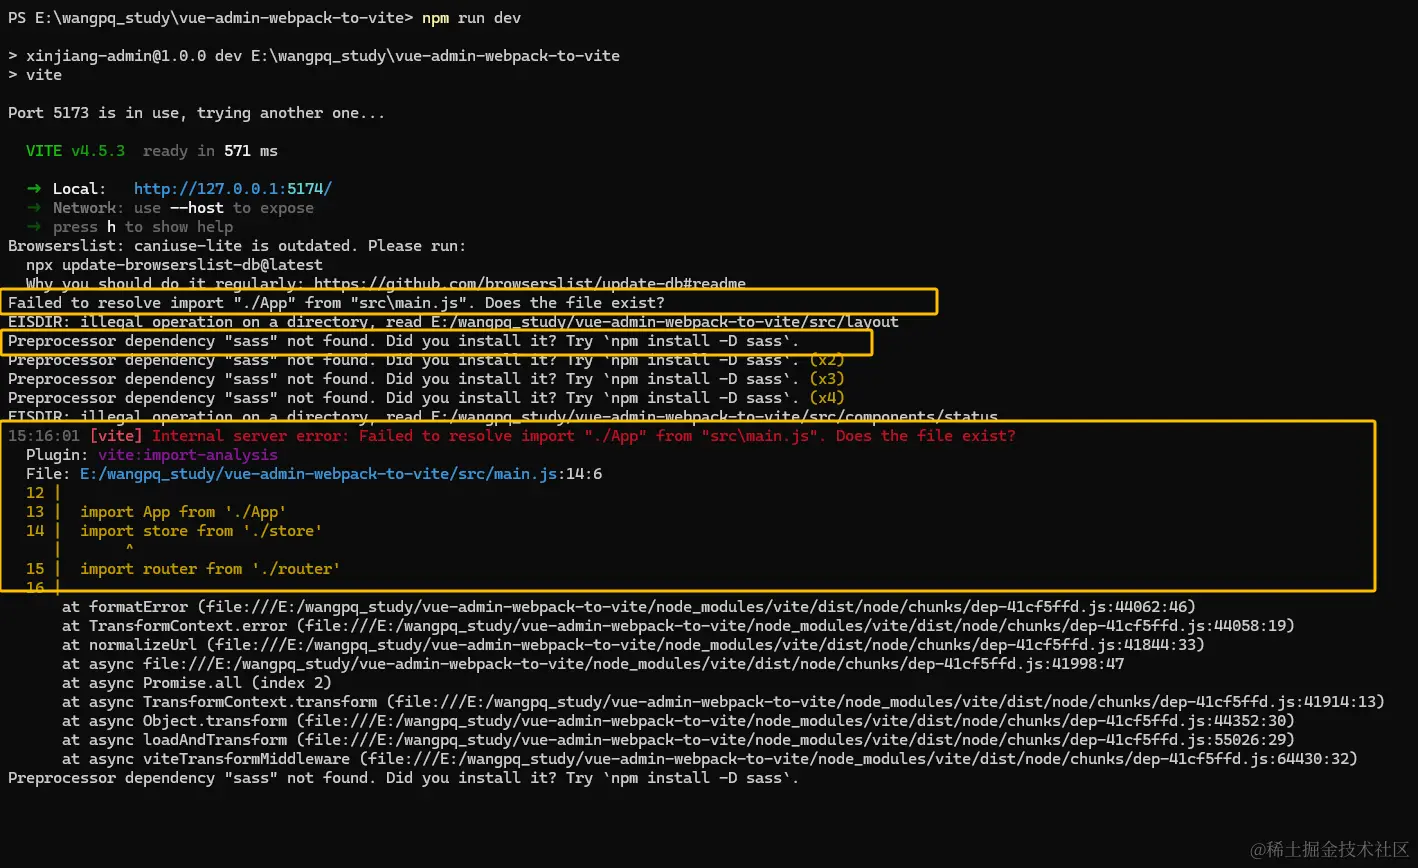
Task: Click the VITE v4.5.3 version label
Action: [x=76, y=151]
